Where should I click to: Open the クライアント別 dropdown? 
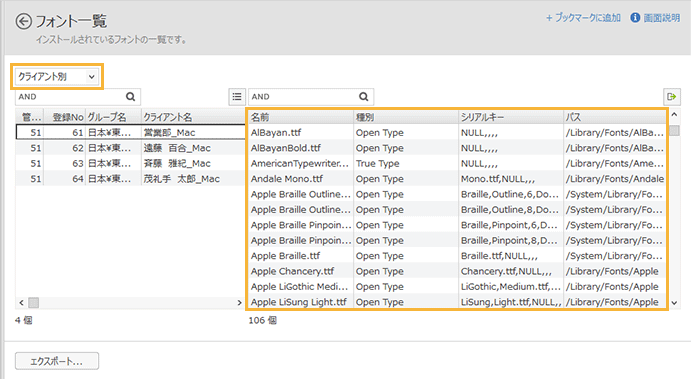tap(56, 77)
